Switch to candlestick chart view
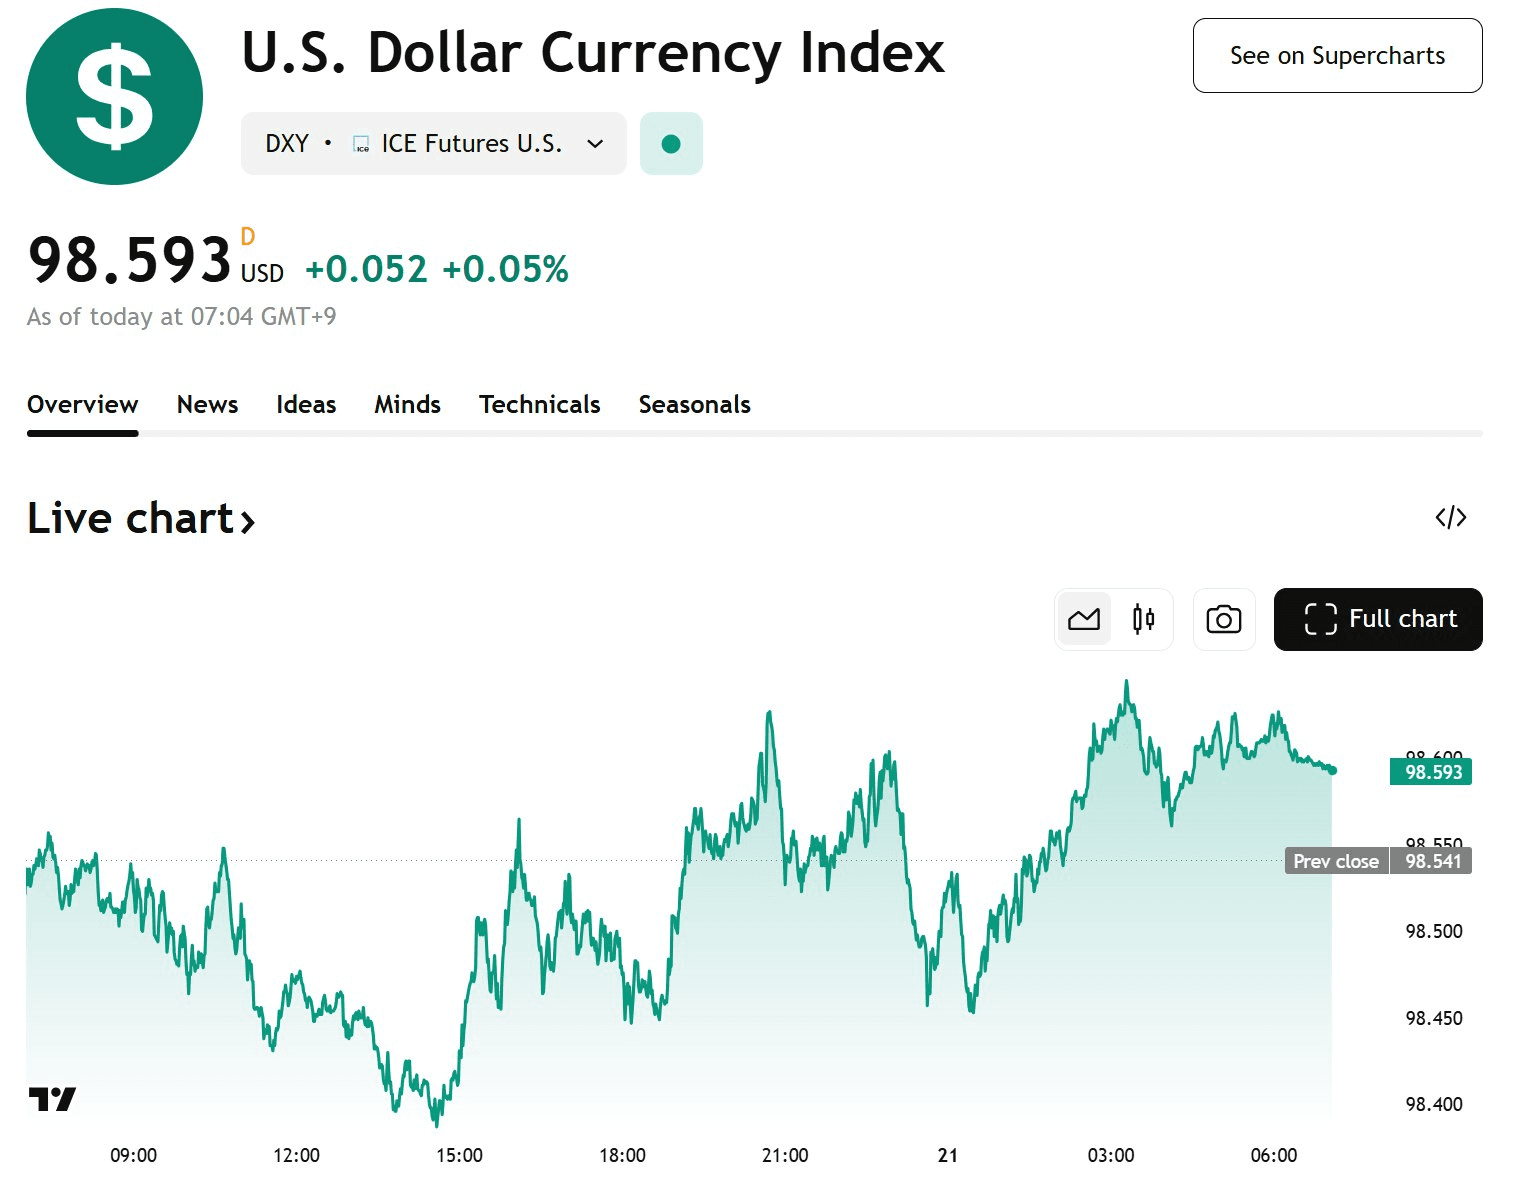 (x=1144, y=620)
